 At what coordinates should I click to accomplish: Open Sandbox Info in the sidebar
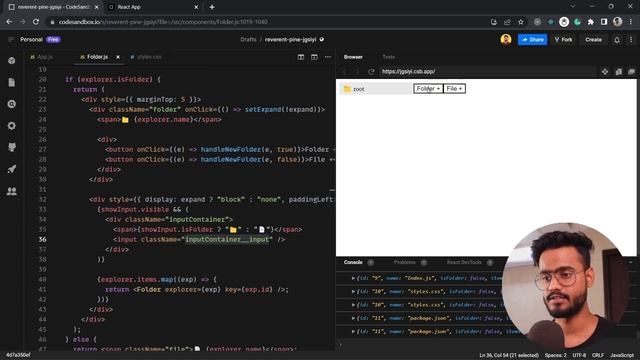pyautogui.click(x=12, y=60)
